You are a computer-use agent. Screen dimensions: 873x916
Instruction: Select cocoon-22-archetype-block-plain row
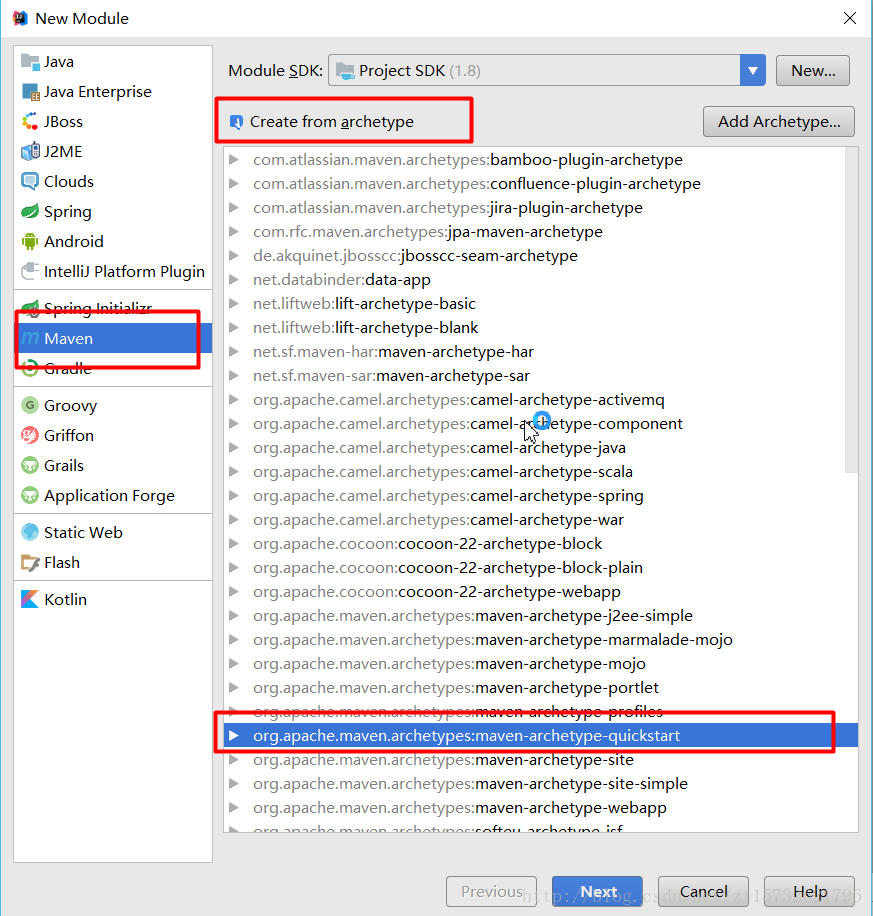point(534,567)
